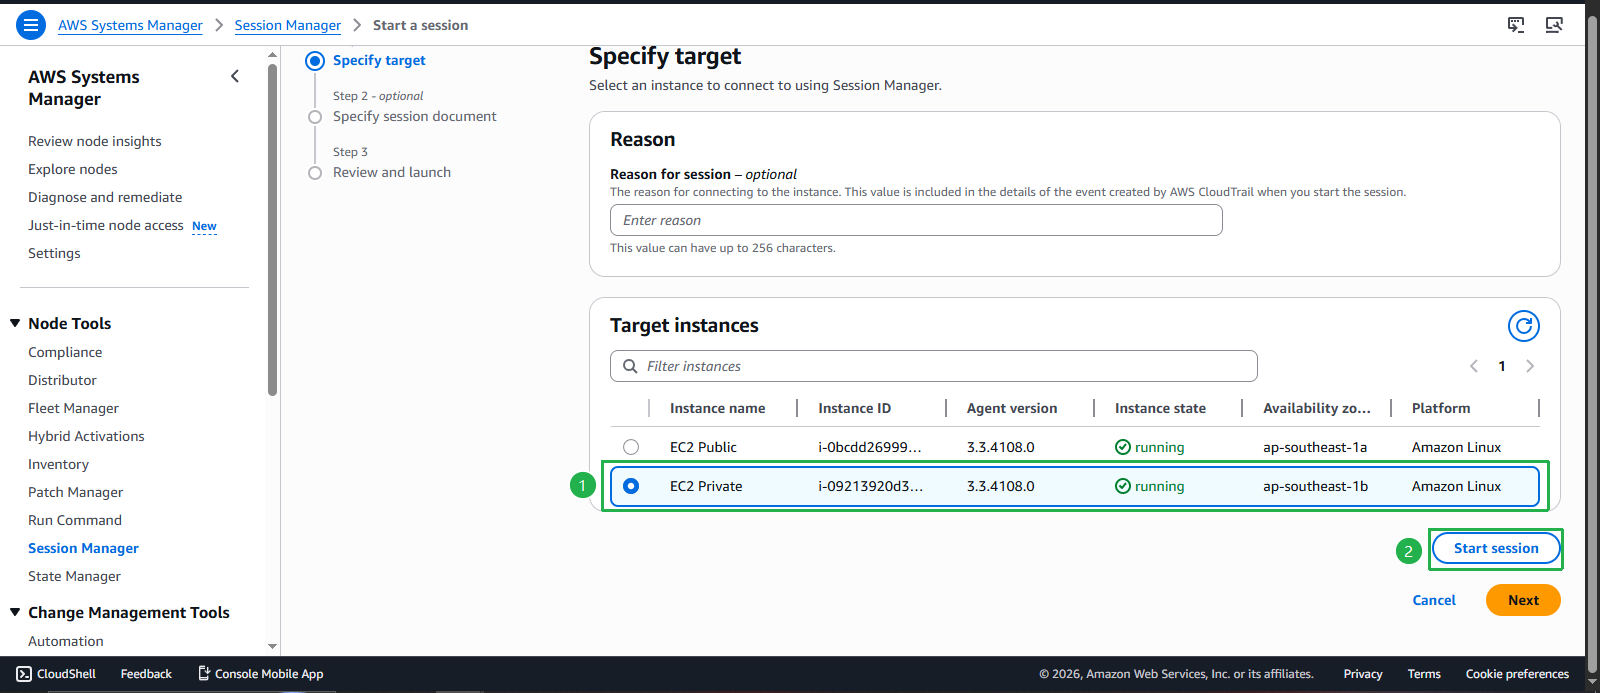
Task: Click the search icon in Filter instances
Action: [630, 366]
